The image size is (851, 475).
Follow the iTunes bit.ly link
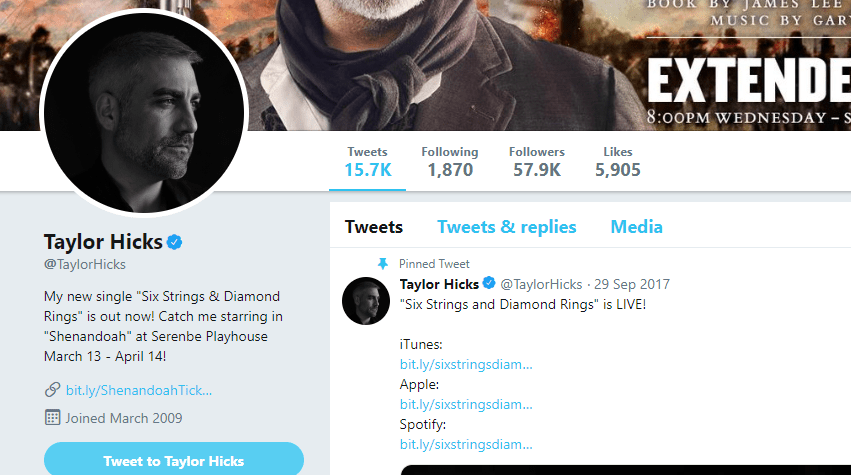tap(466, 364)
